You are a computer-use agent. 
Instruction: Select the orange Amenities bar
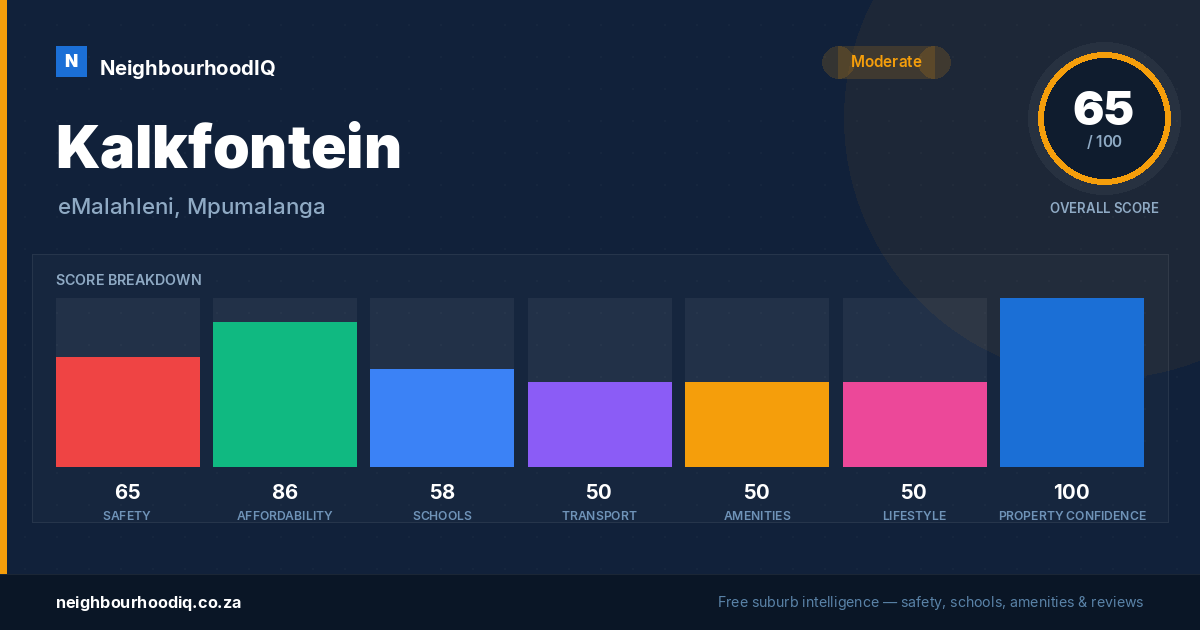point(757,424)
